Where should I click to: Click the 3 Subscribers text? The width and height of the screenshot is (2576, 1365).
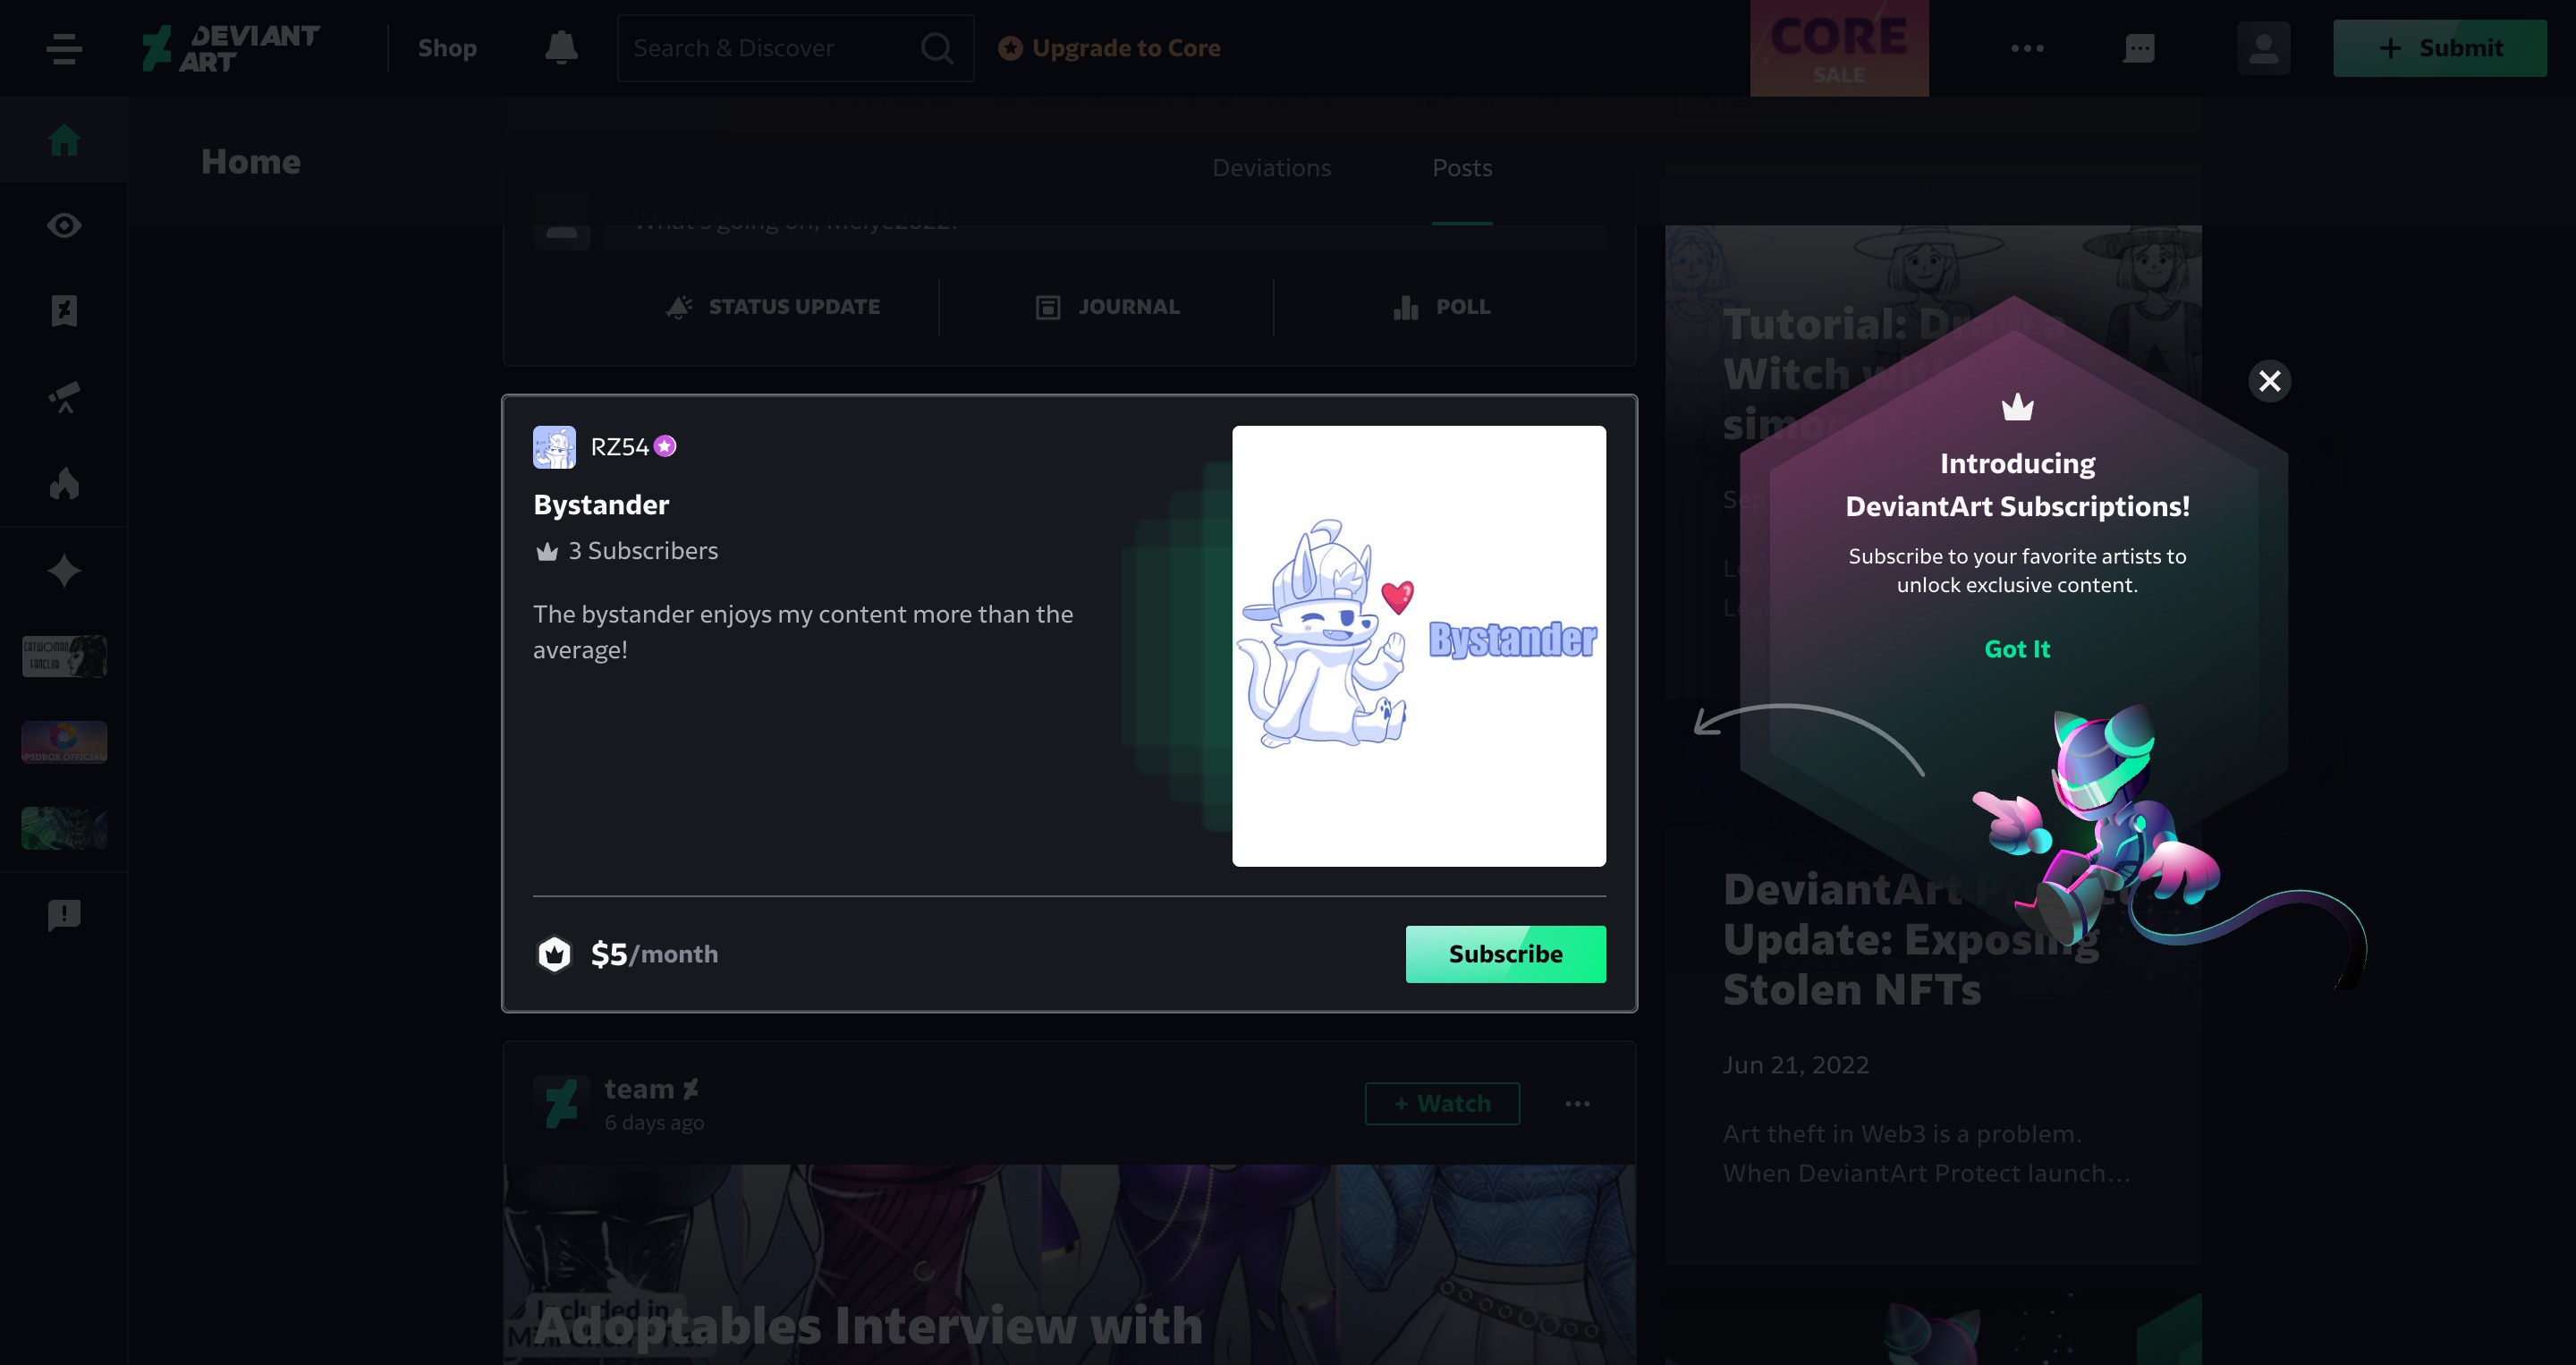(643, 551)
